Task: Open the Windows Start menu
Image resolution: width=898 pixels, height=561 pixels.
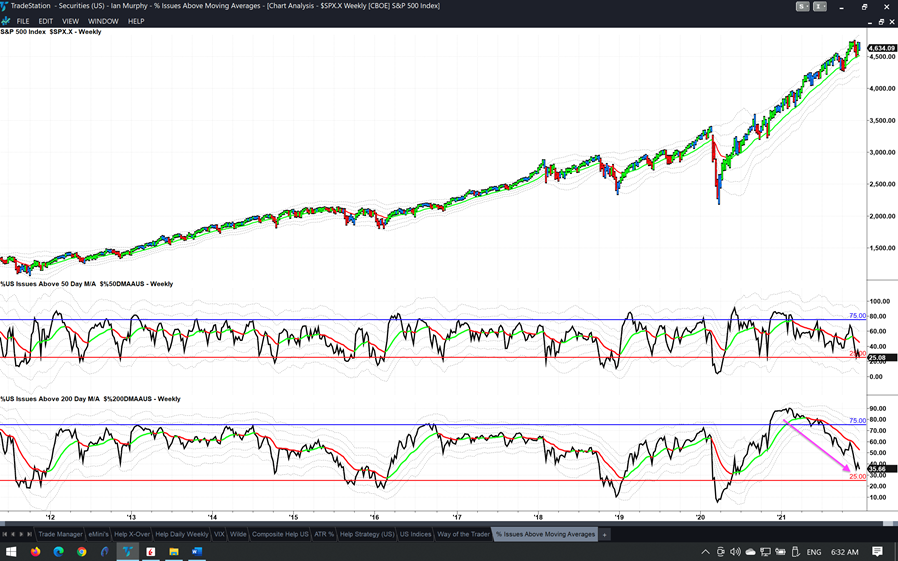Action: (11, 551)
